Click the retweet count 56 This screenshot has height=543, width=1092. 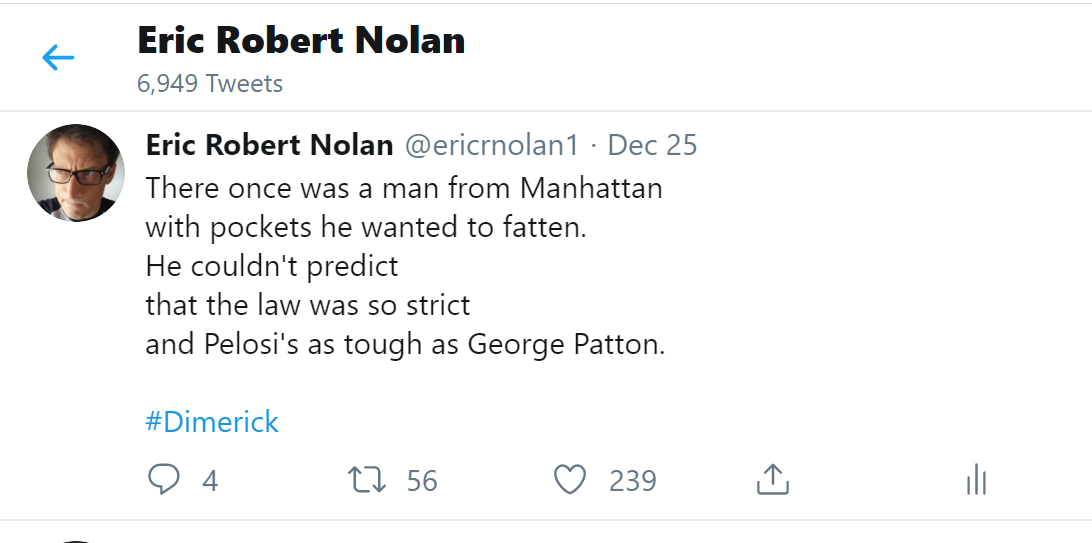[422, 481]
